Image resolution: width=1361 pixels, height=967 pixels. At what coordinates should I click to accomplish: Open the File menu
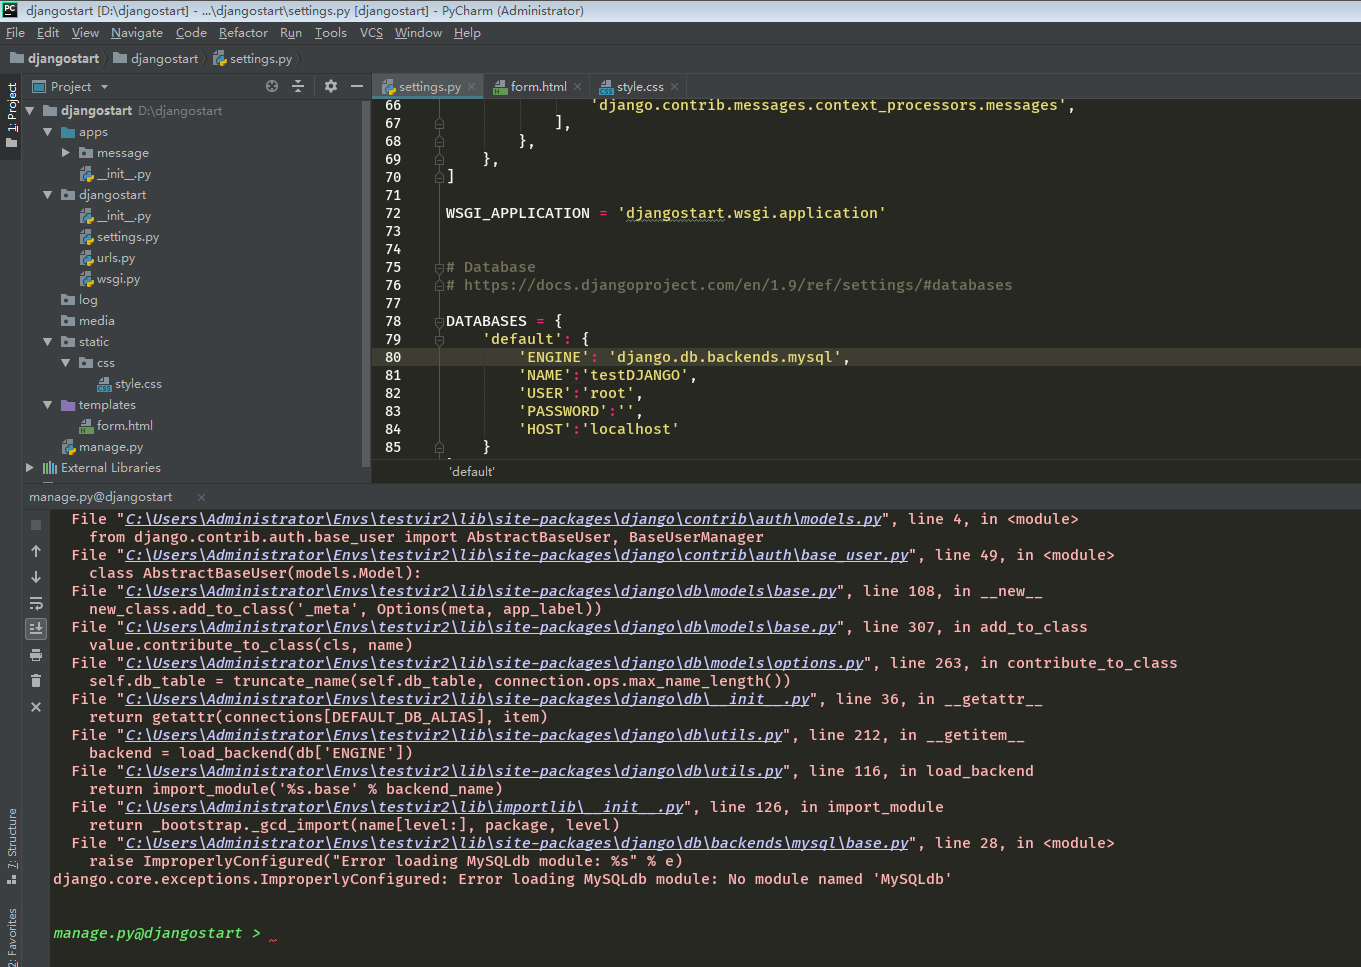coord(15,33)
